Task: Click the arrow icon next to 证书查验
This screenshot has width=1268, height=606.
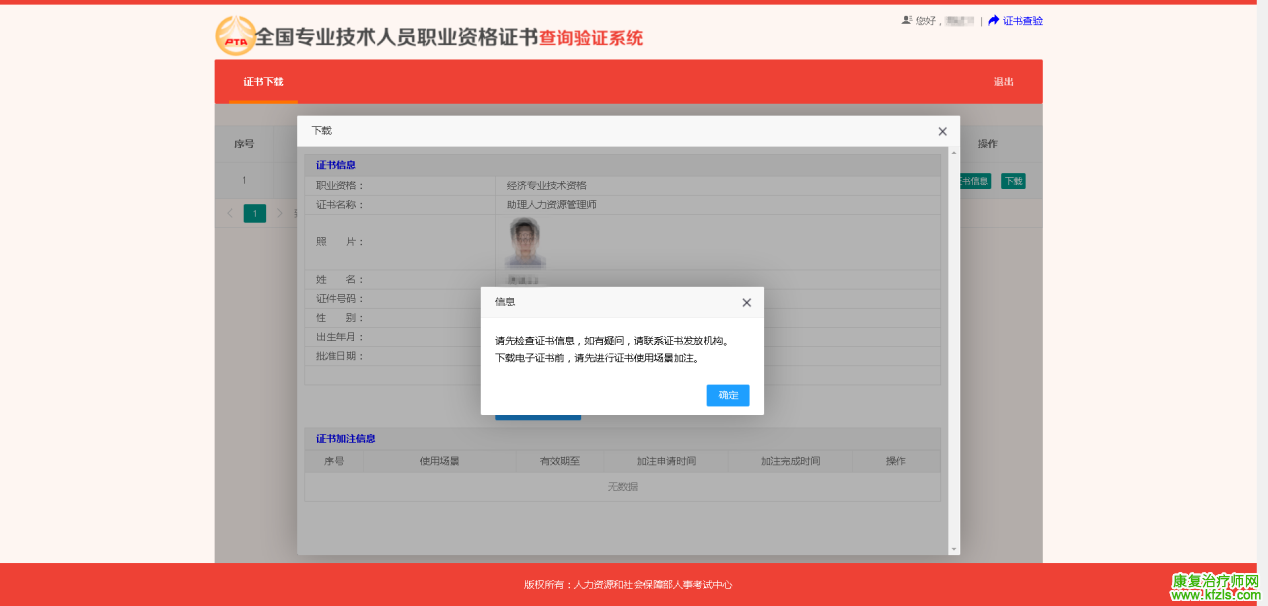Action: point(994,20)
